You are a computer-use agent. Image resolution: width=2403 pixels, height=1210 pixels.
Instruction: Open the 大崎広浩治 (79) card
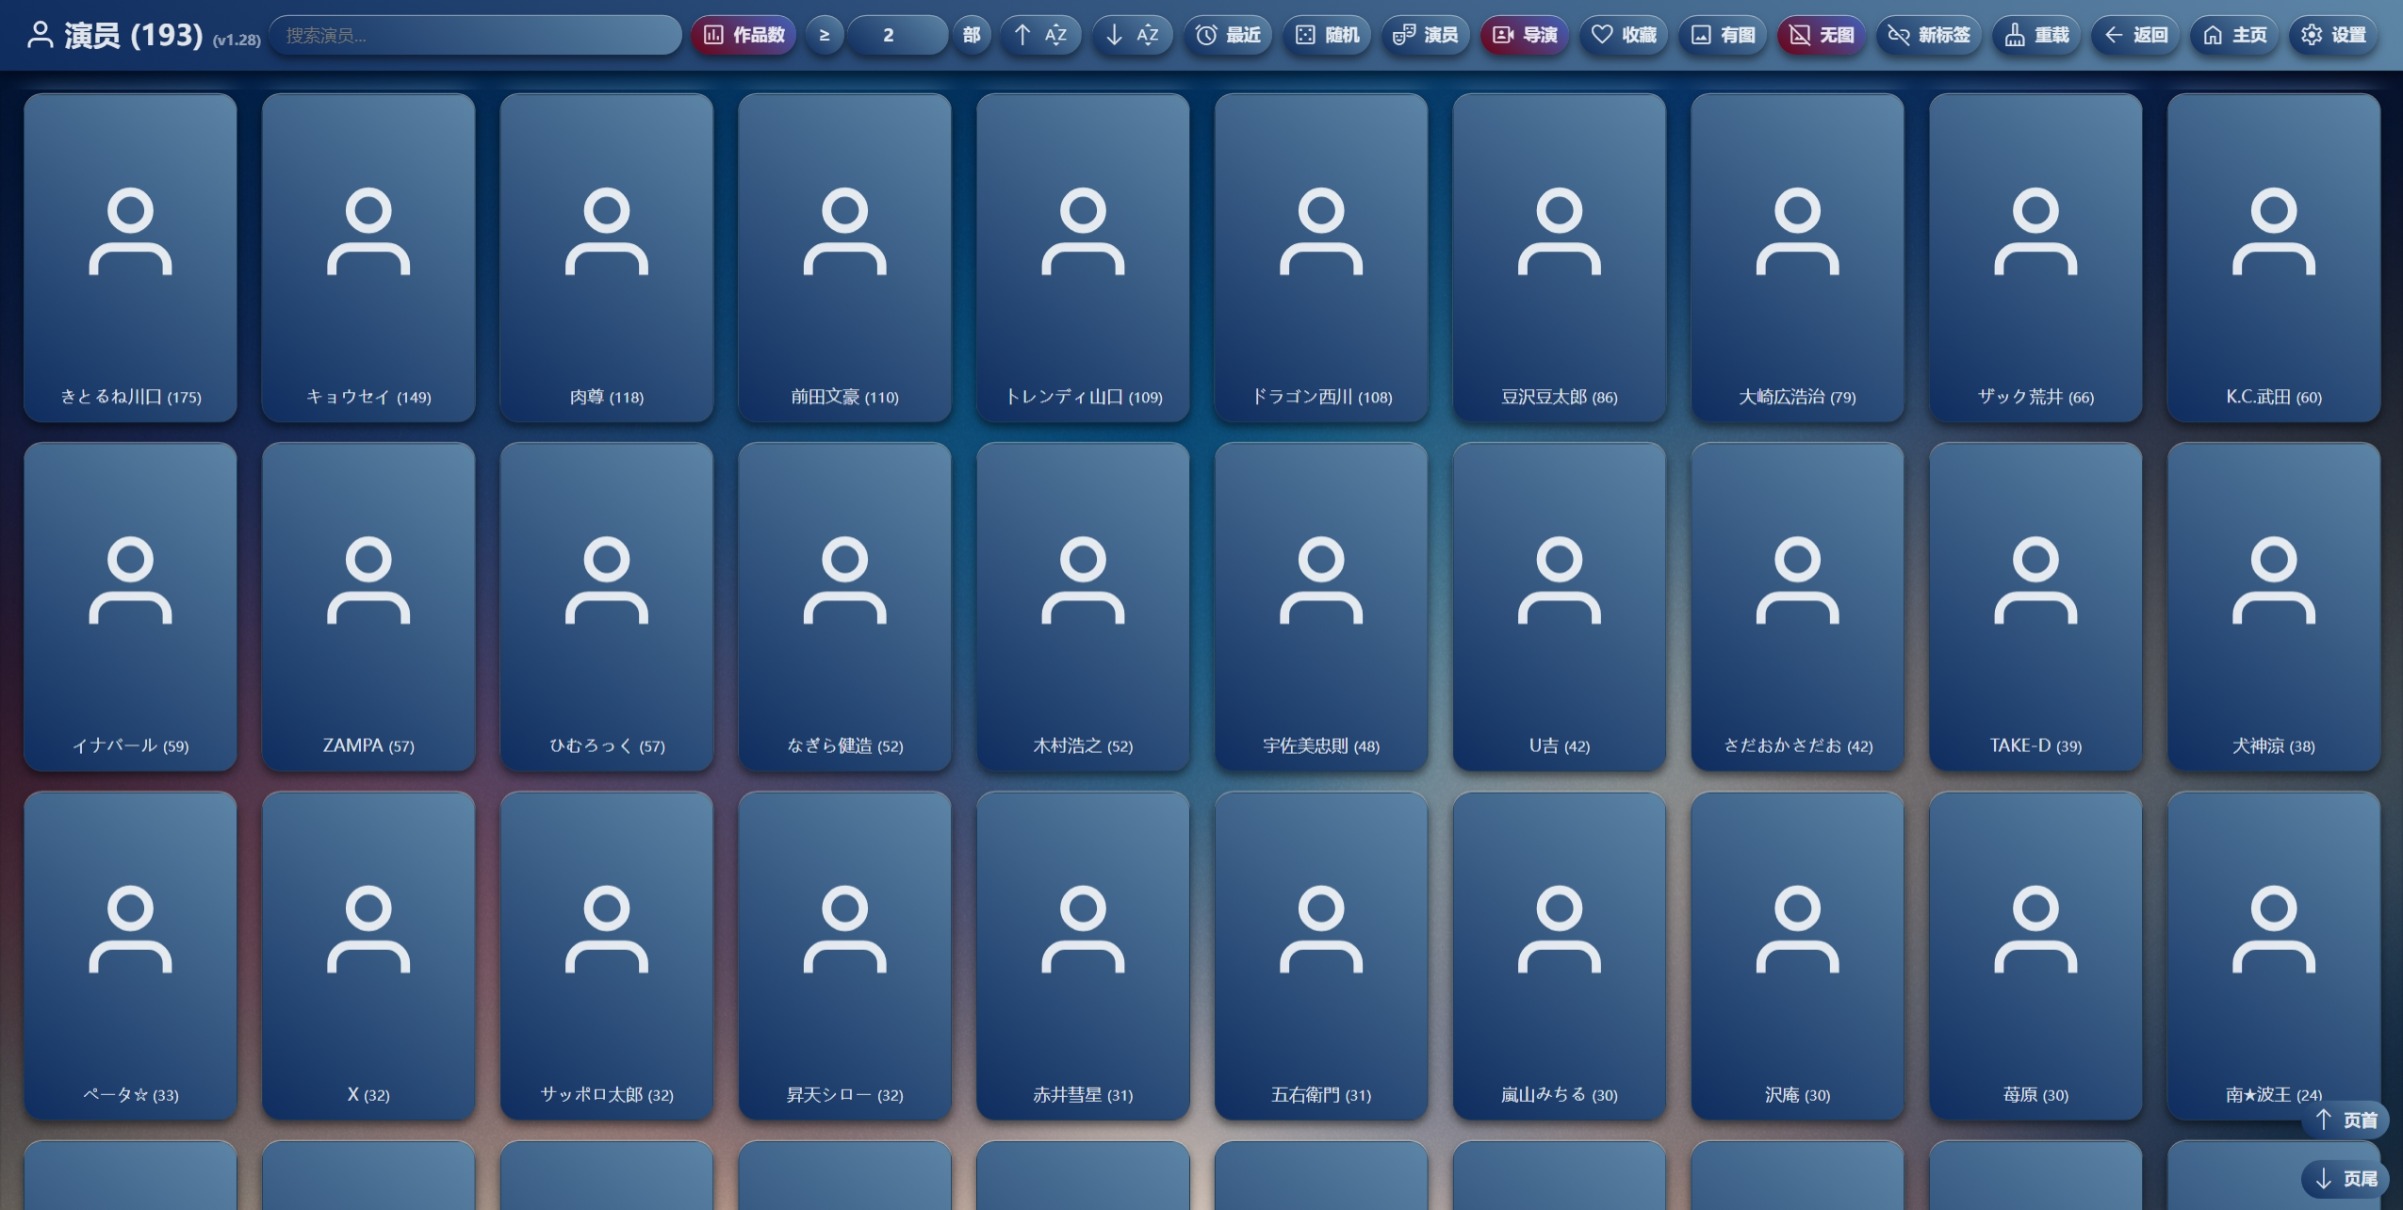(x=1797, y=257)
